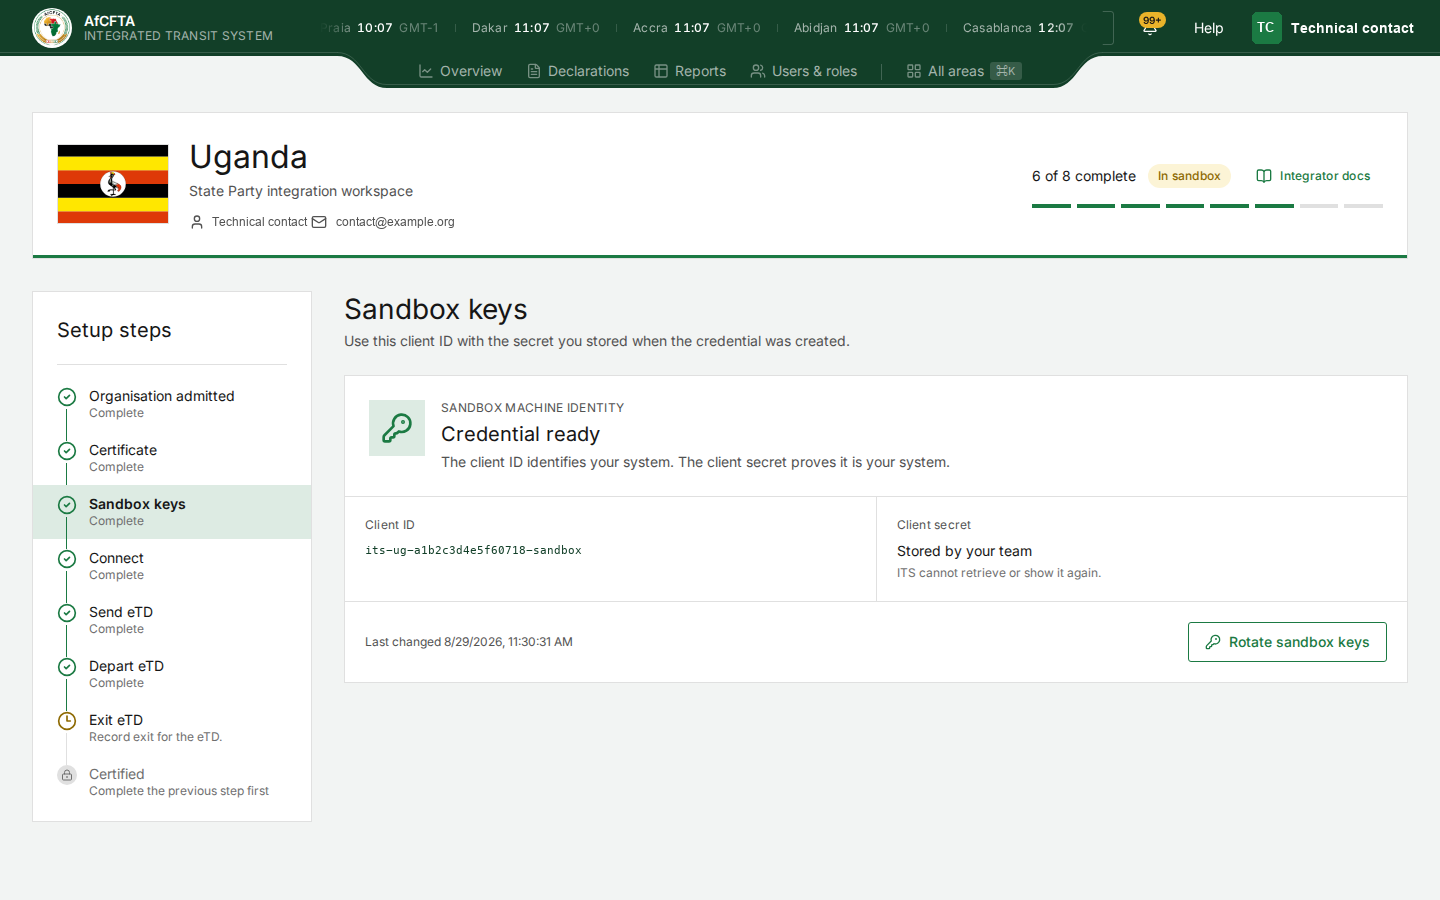
Task: Click the Stored by your team text
Action: pos(964,551)
